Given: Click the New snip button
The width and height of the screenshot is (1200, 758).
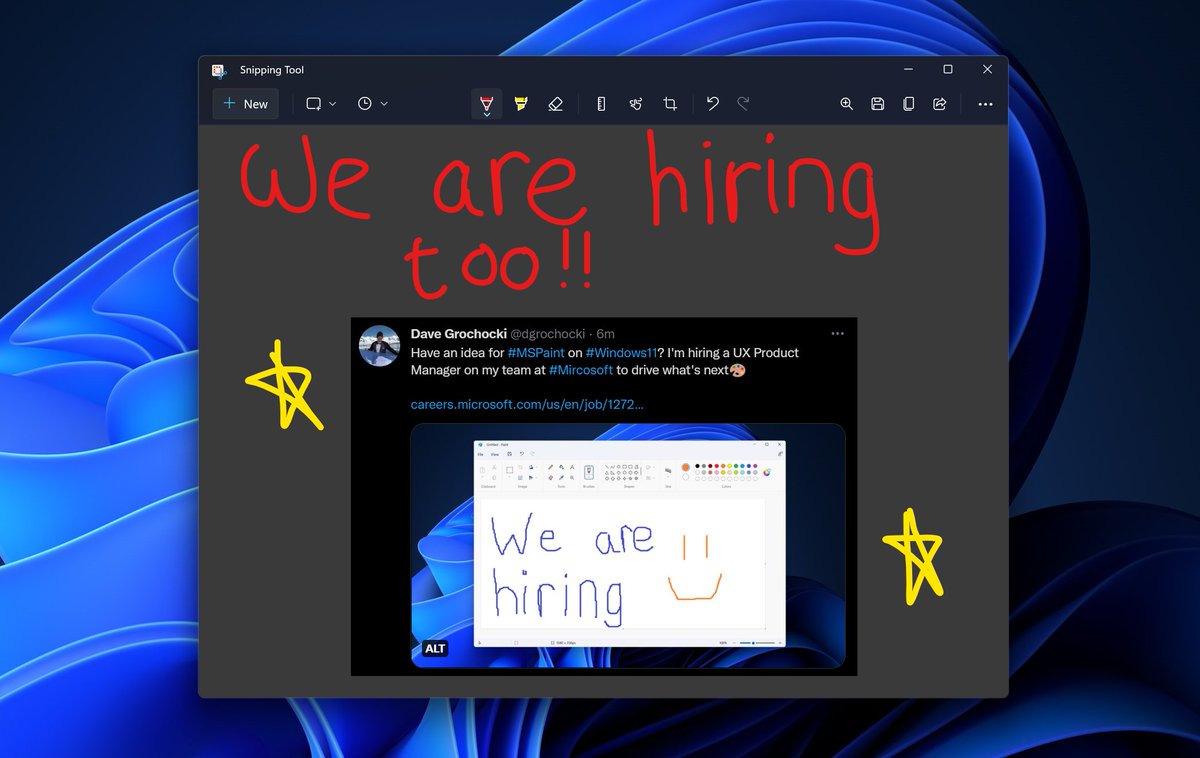Looking at the screenshot, I should click(245, 104).
